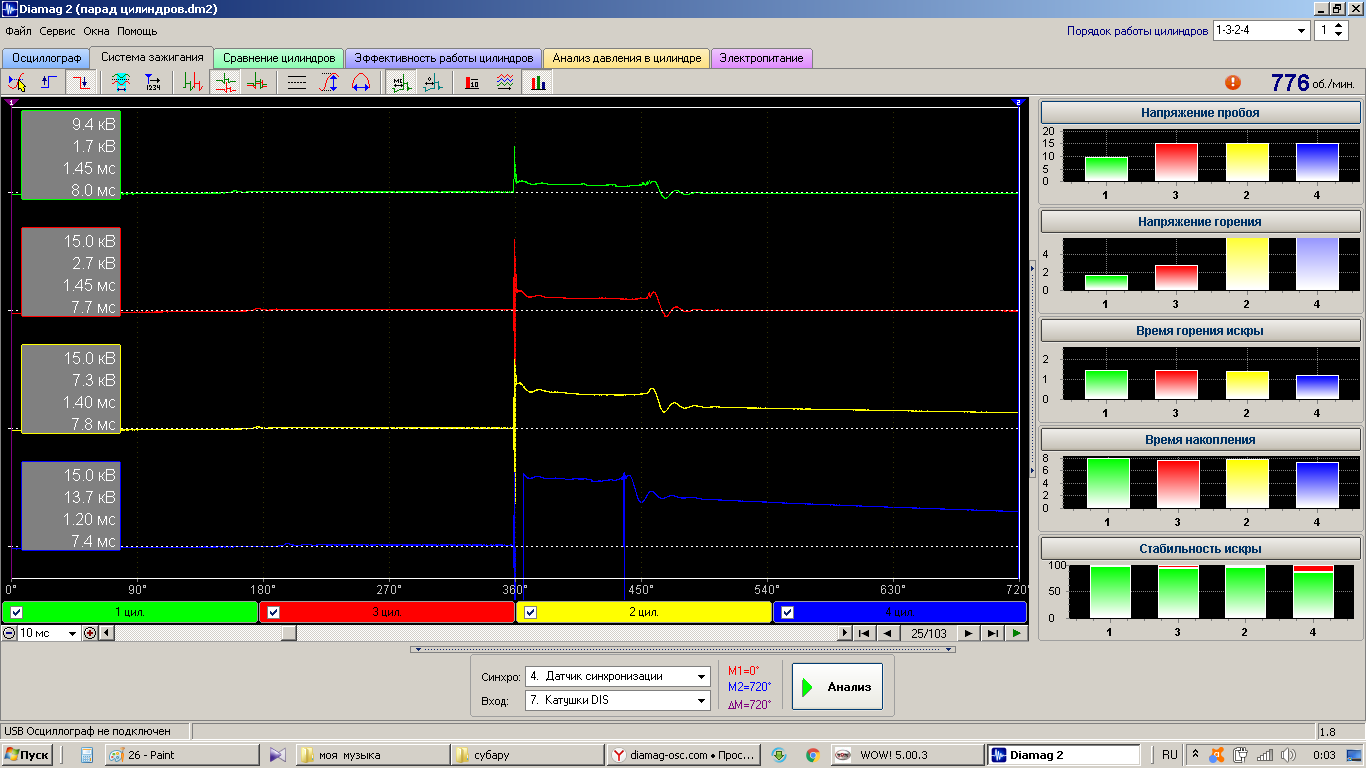
Task: Open the Пуск start menu
Action: pyautogui.click(x=28, y=755)
